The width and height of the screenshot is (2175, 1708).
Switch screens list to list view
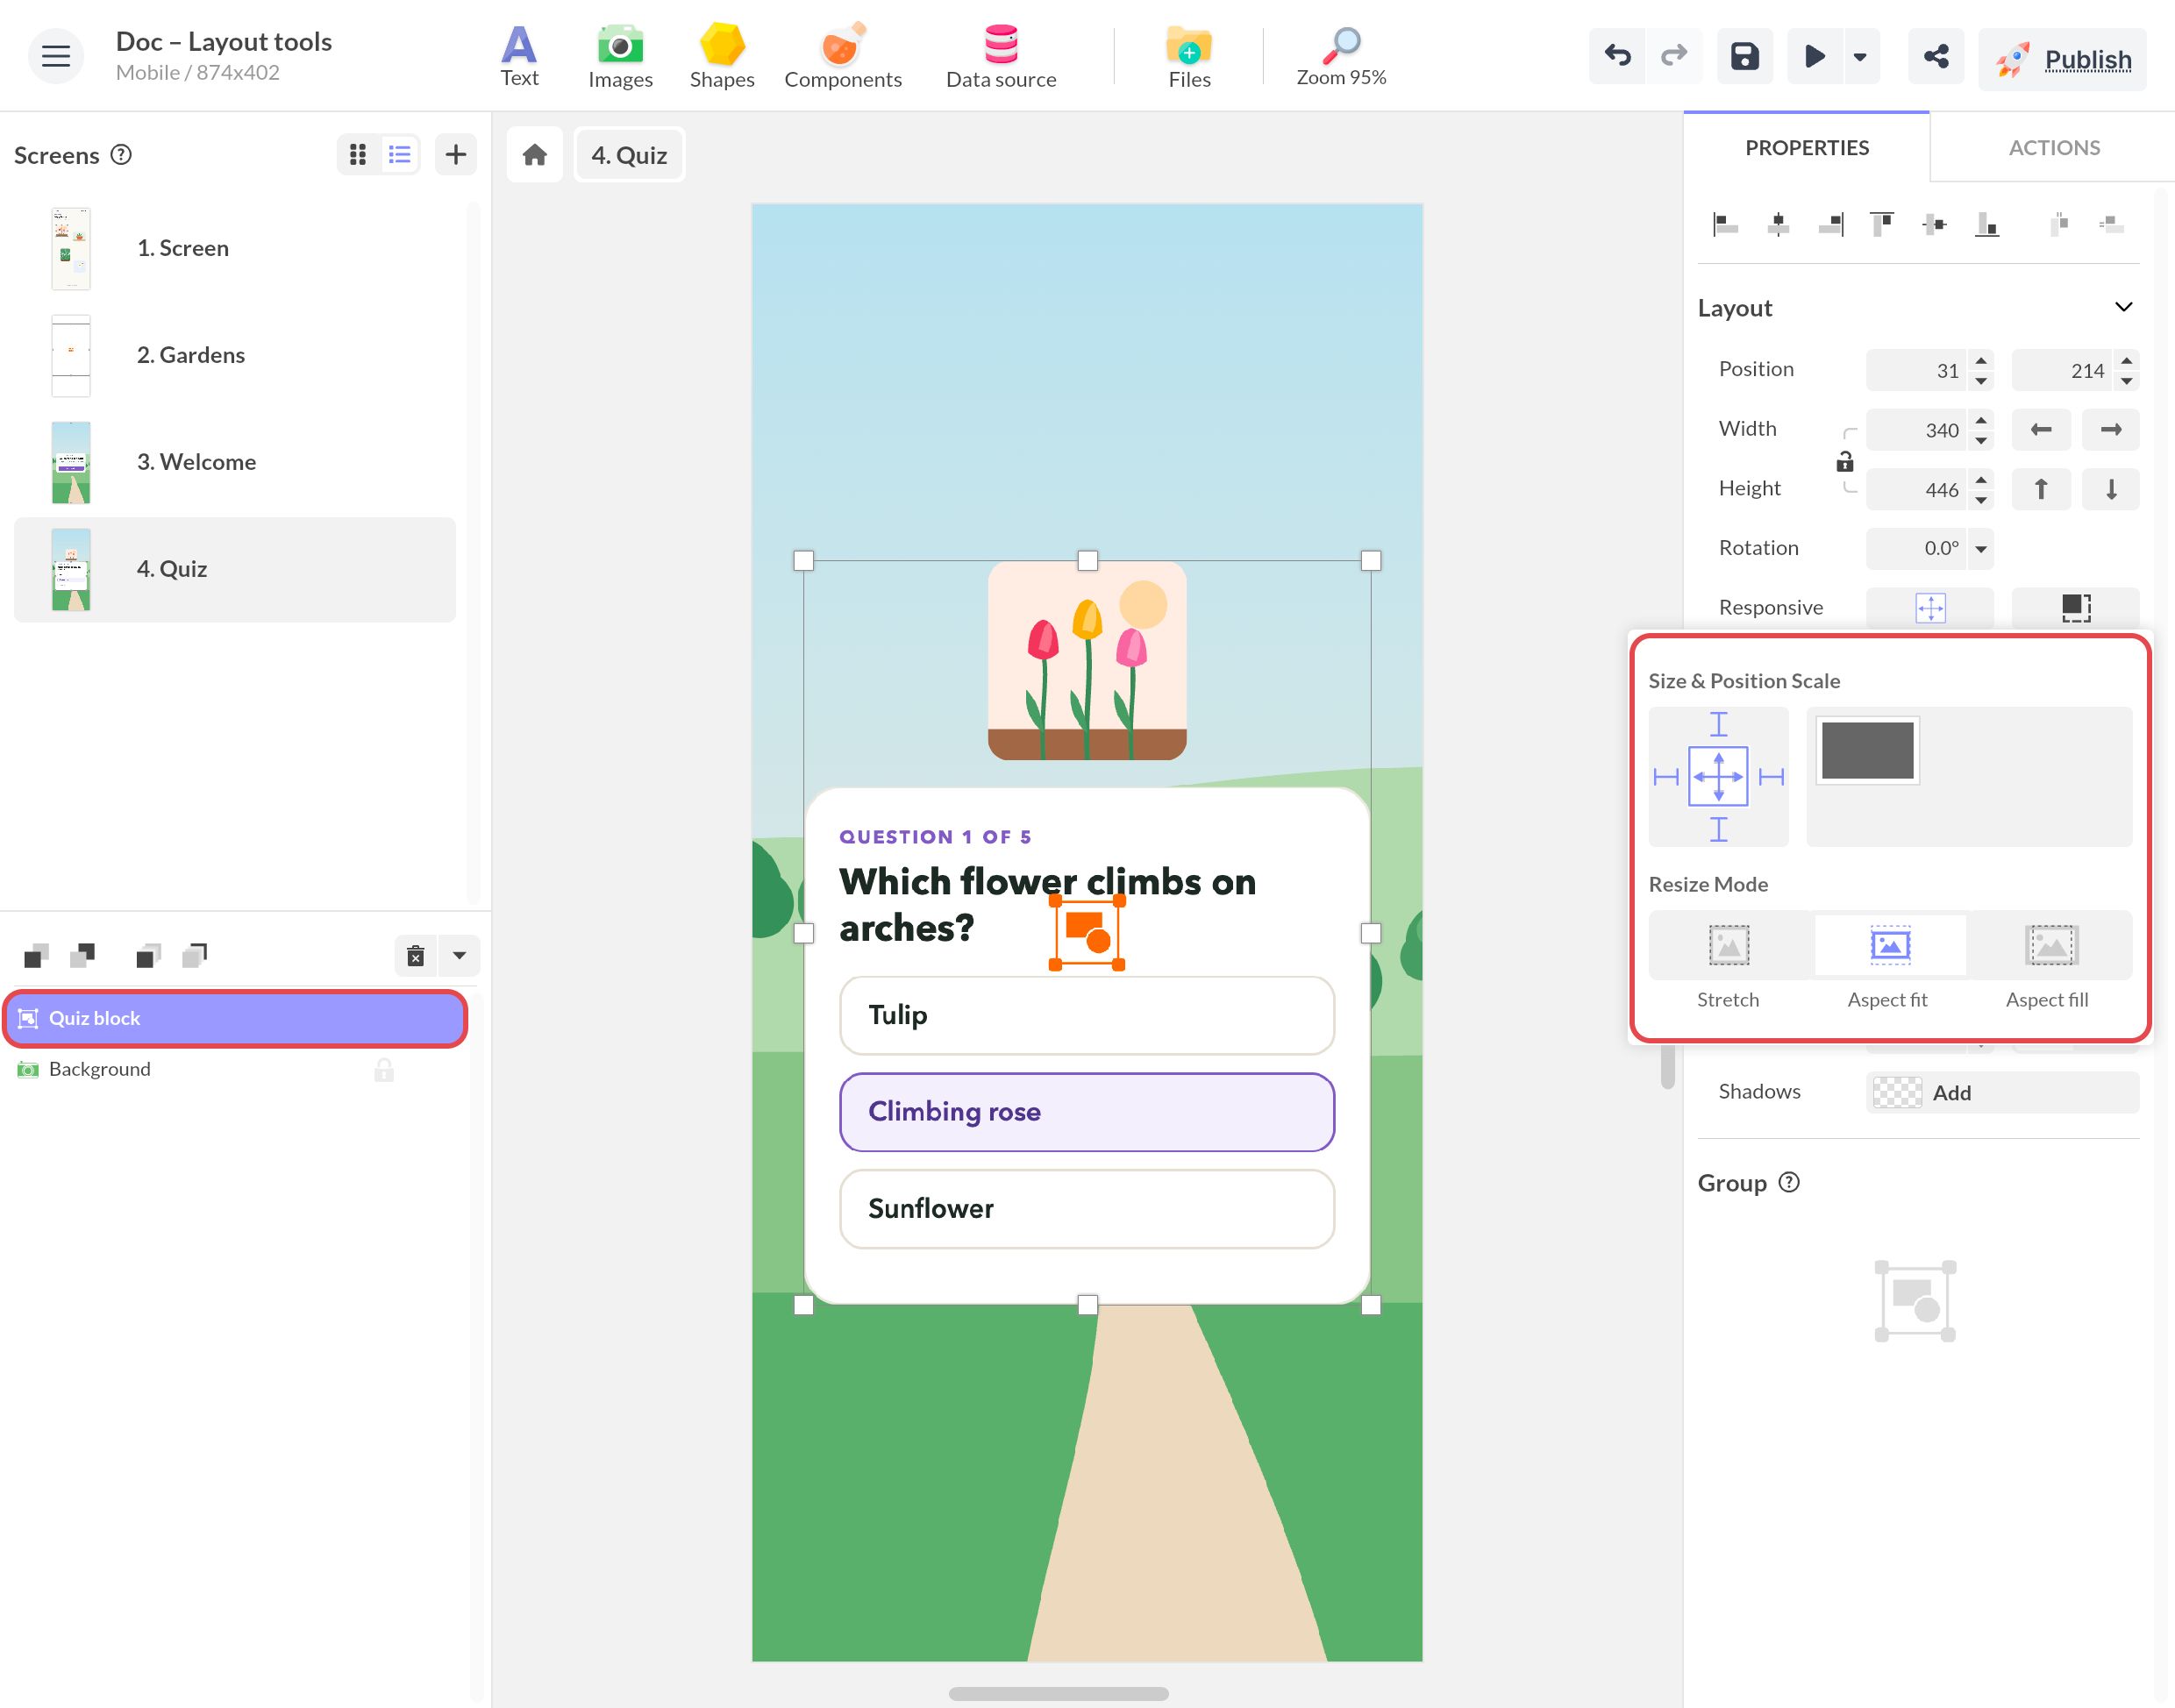pos(400,154)
